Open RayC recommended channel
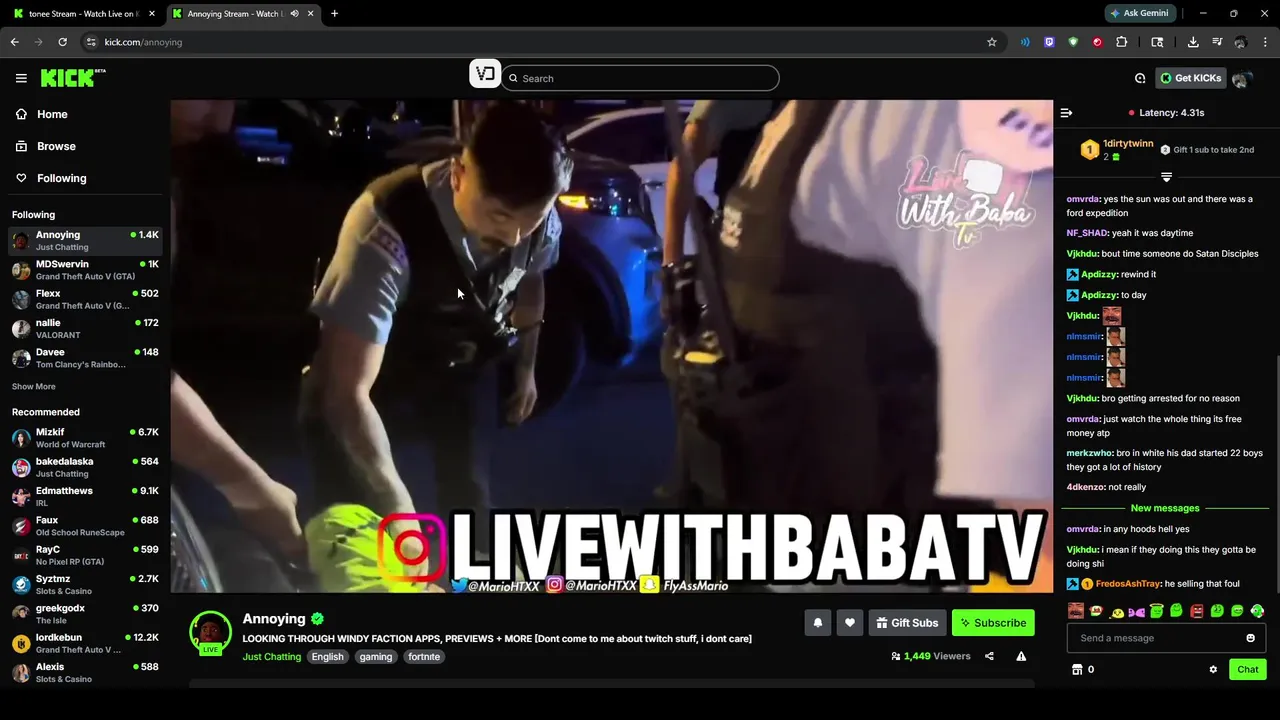1280x720 pixels. tap(85, 555)
